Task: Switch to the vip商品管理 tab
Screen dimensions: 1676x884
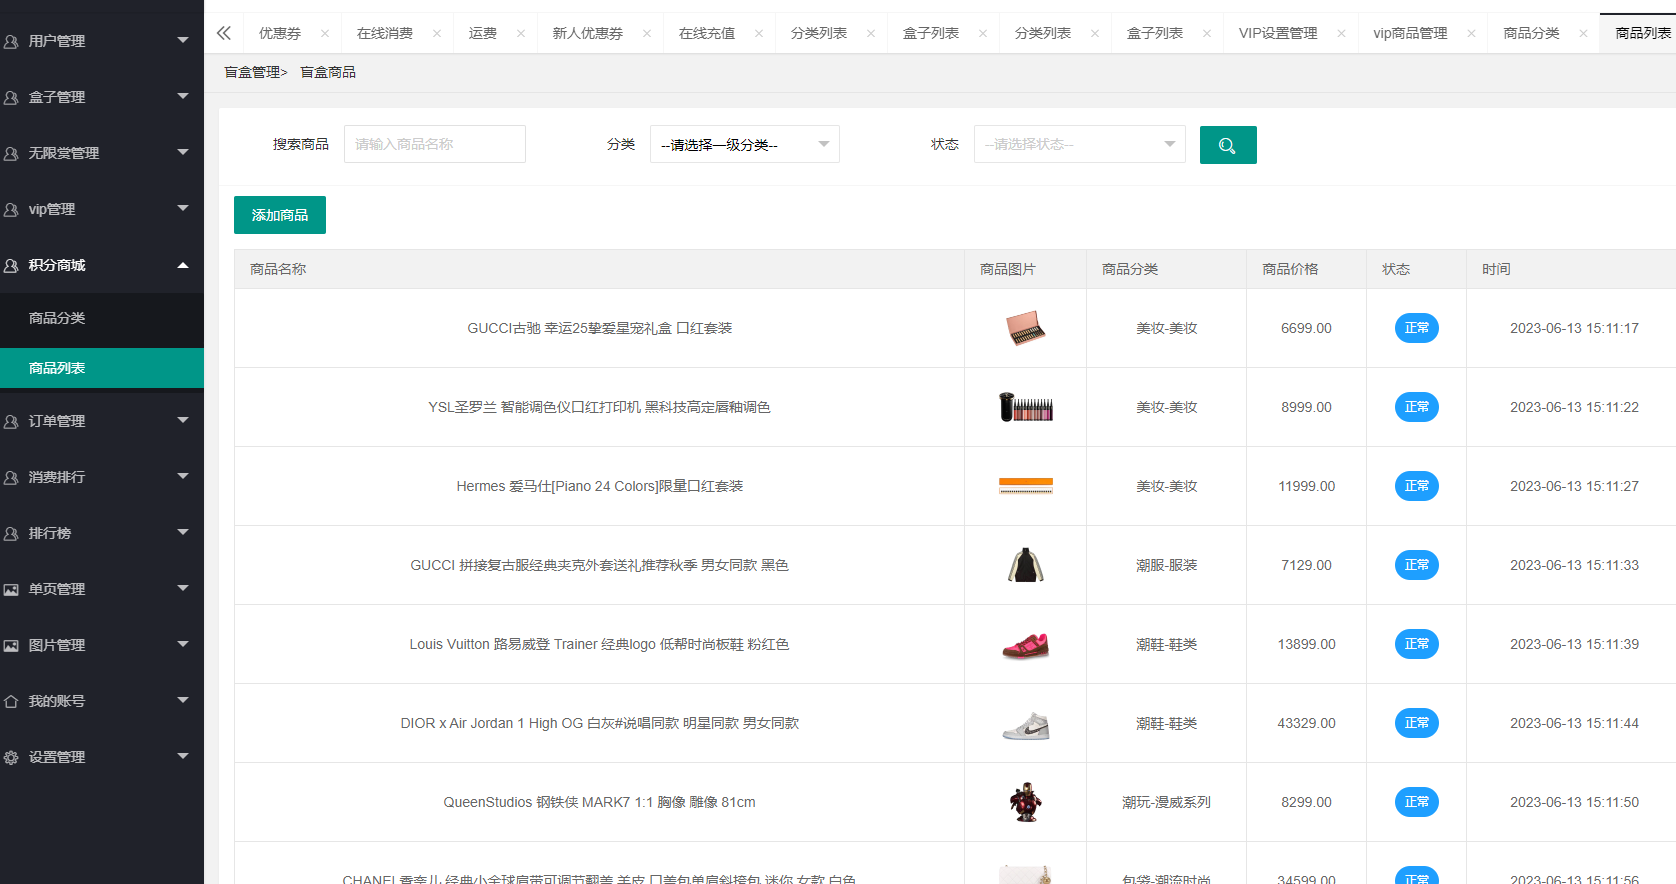Action: 1410,33
